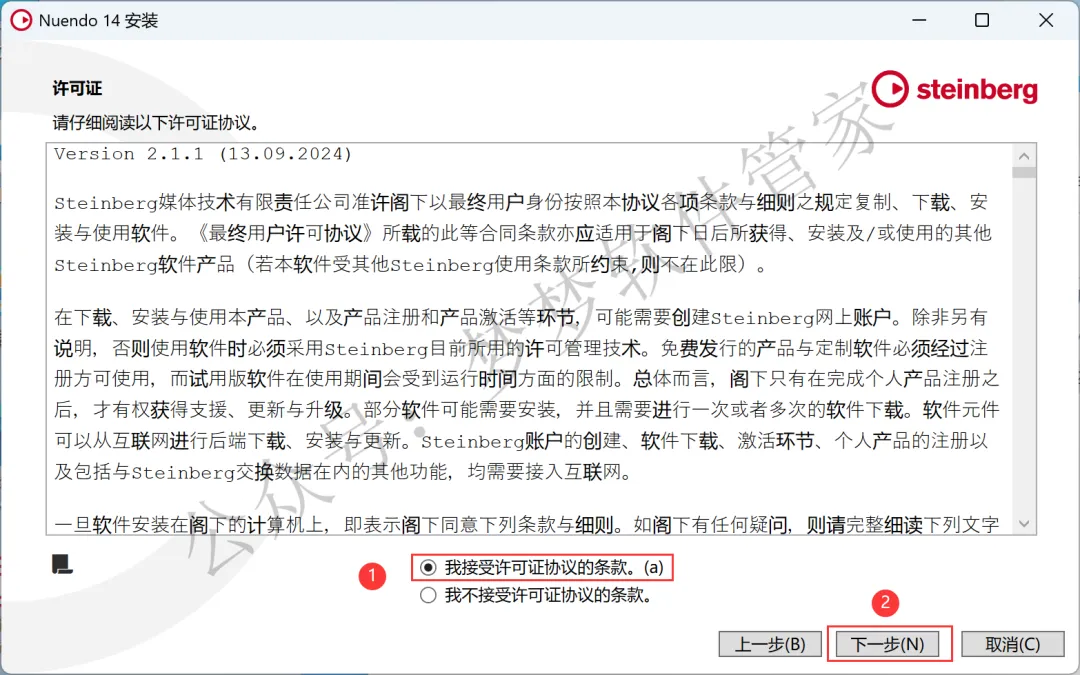Click the Nuendo installer icon in title bar
Image resolution: width=1080 pixels, height=675 pixels.
tap(21, 20)
